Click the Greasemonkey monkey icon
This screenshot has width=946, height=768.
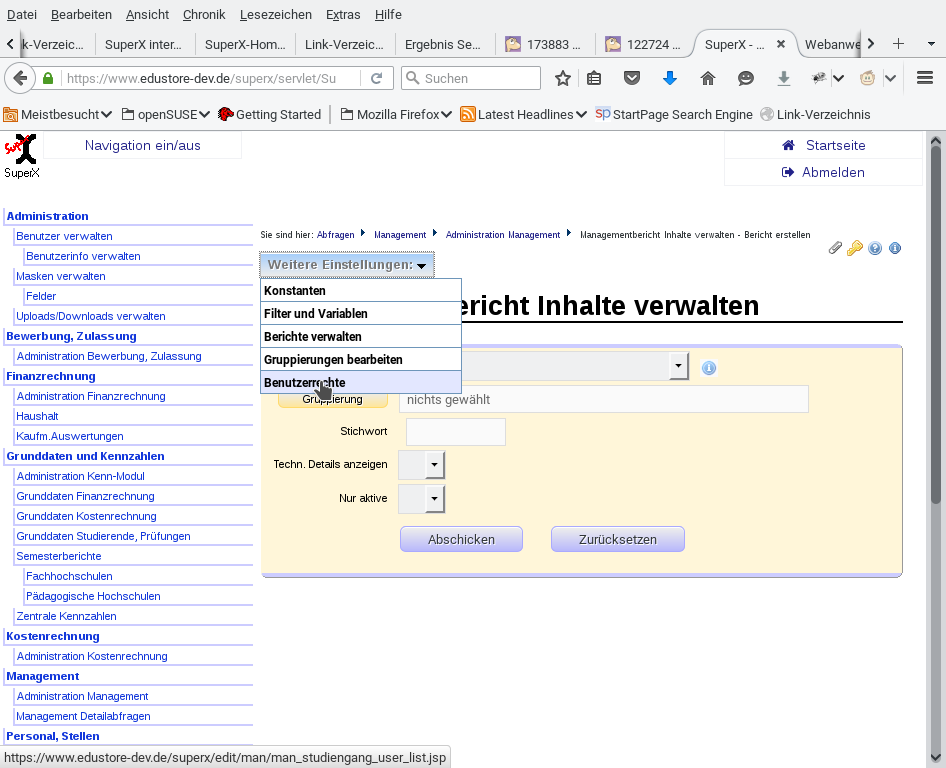(x=868, y=78)
